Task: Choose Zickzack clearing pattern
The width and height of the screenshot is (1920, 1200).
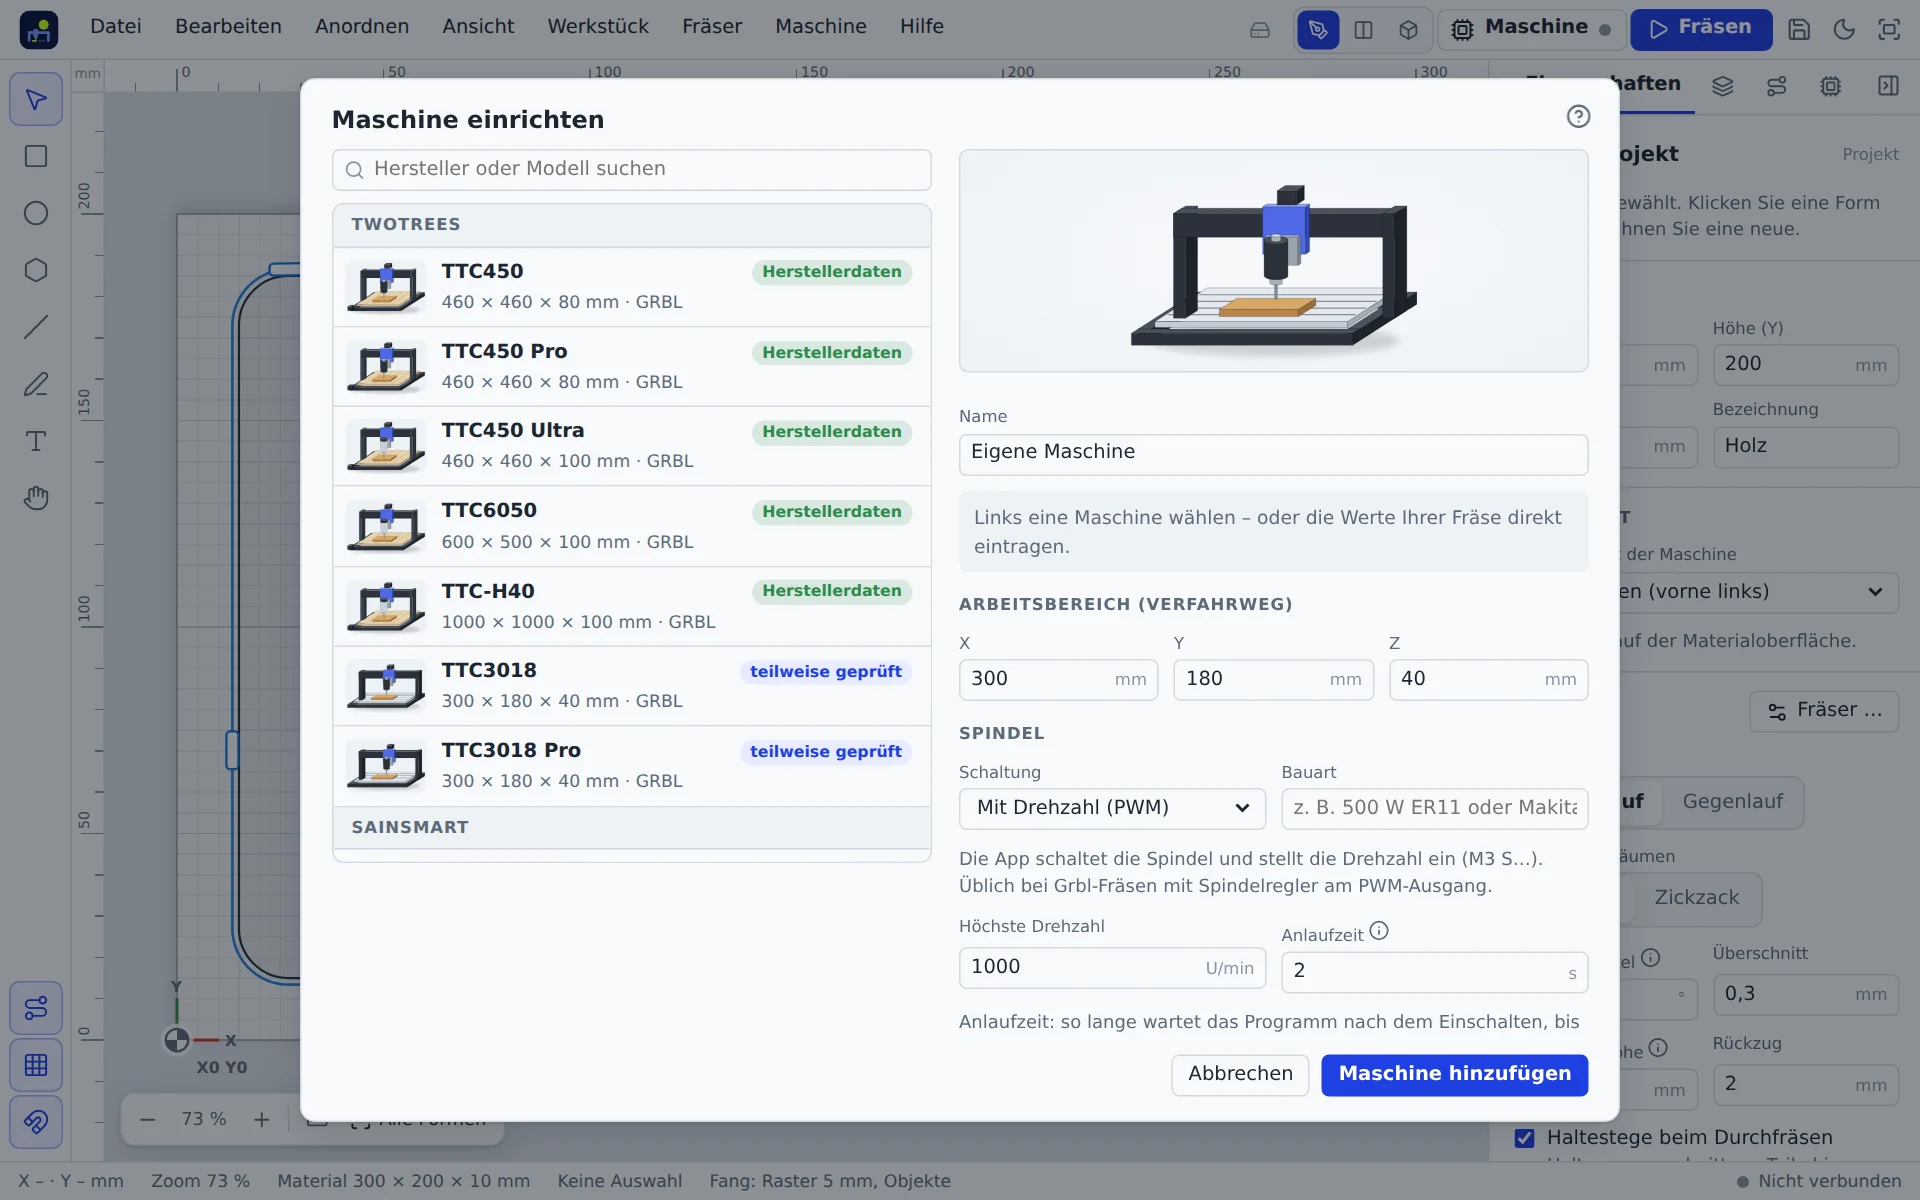Action: pyautogui.click(x=1696, y=898)
